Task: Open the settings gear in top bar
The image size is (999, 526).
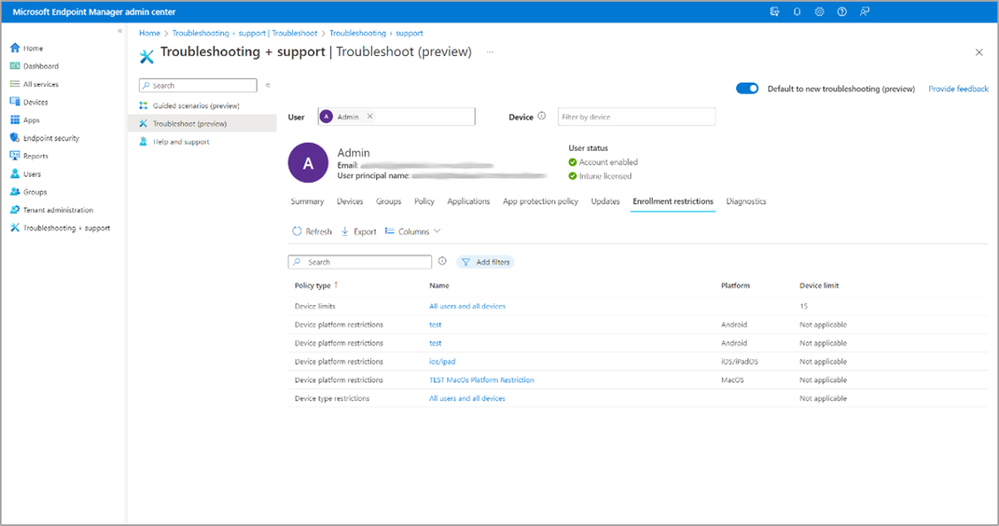Action: coord(819,11)
